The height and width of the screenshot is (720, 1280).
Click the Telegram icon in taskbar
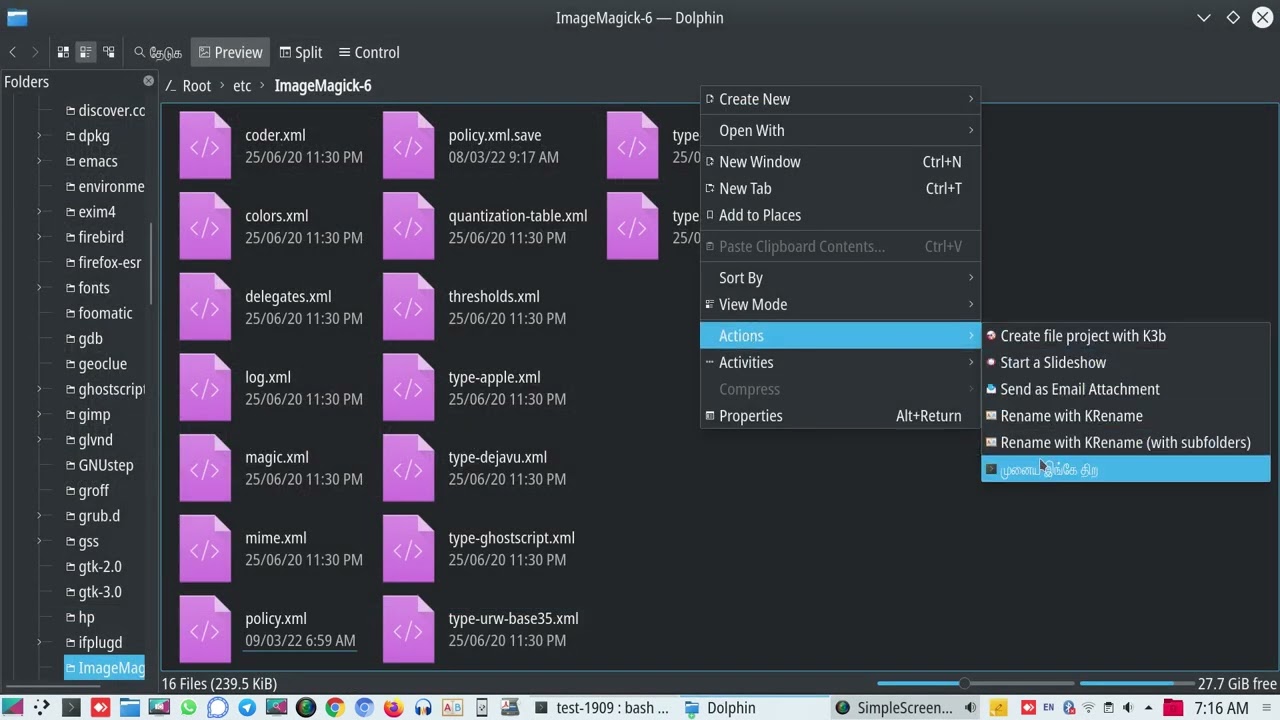247,708
